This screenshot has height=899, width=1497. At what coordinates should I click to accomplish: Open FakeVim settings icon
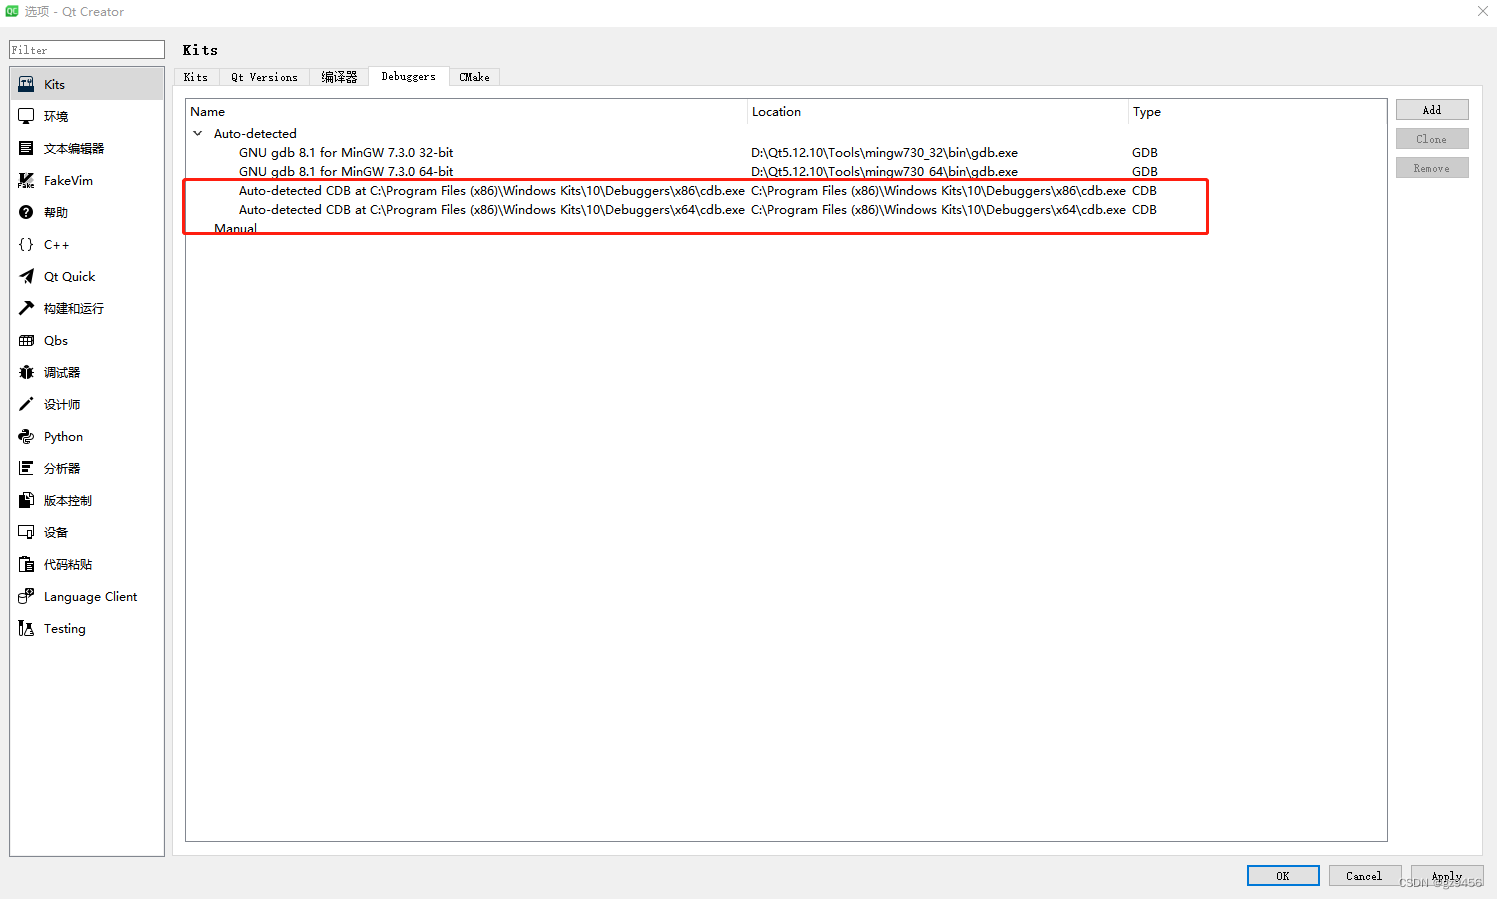(x=26, y=180)
